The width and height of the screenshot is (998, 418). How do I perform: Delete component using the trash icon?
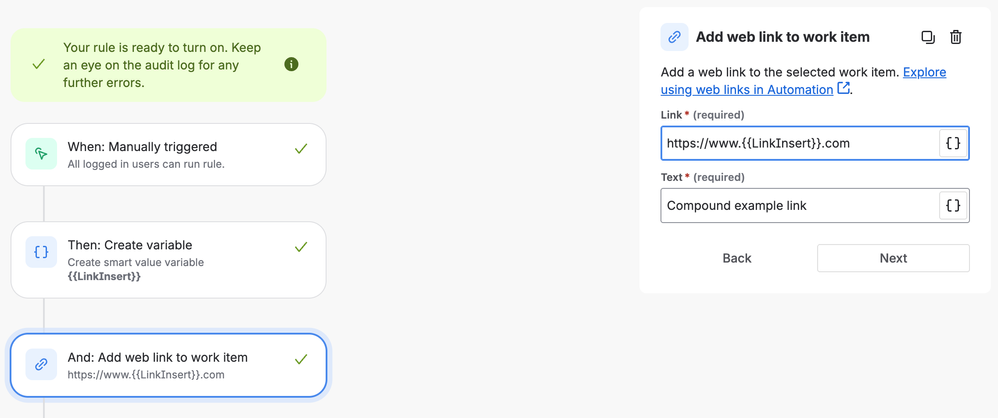pyautogui.click(x=956, y=37)
